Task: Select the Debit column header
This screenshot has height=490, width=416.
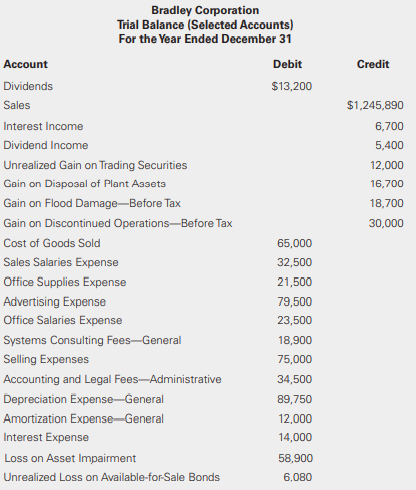Action: coord(287,64)
